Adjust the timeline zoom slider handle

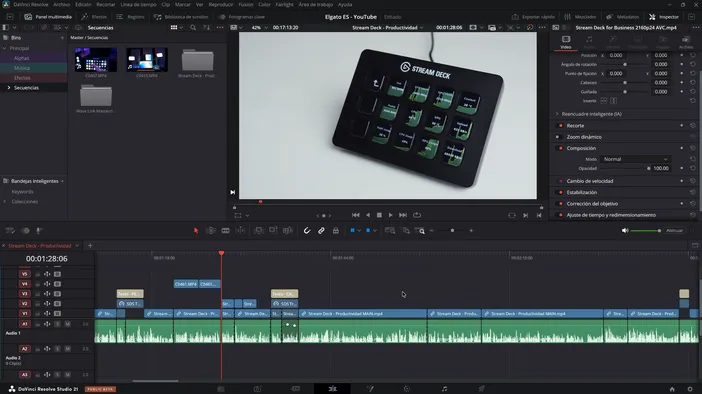[x=452, y=231]
